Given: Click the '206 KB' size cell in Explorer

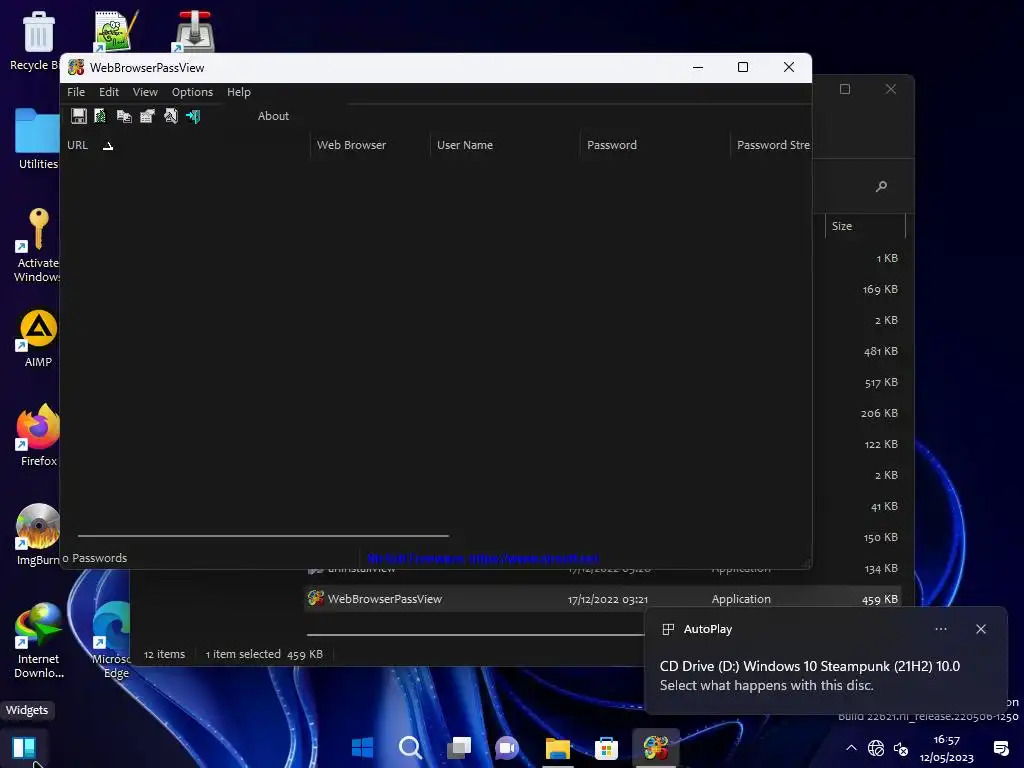Looking at the screenshot, I should pos(879,413).
